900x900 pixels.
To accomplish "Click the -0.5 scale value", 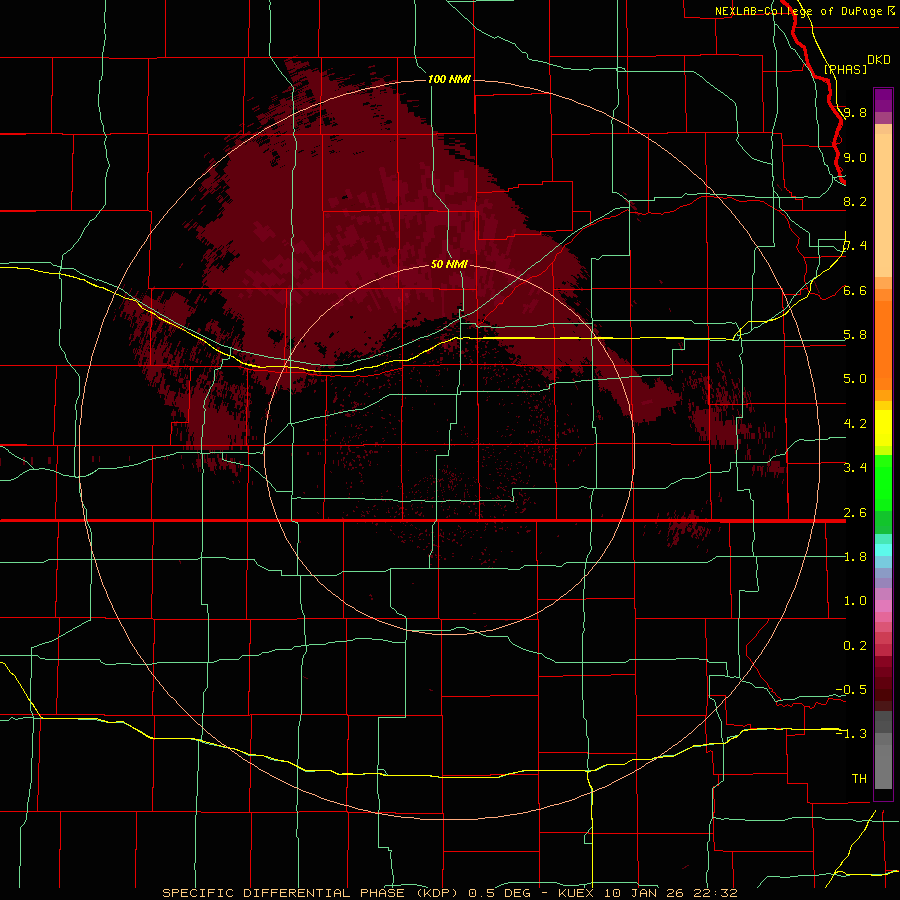I will point(852,690).
